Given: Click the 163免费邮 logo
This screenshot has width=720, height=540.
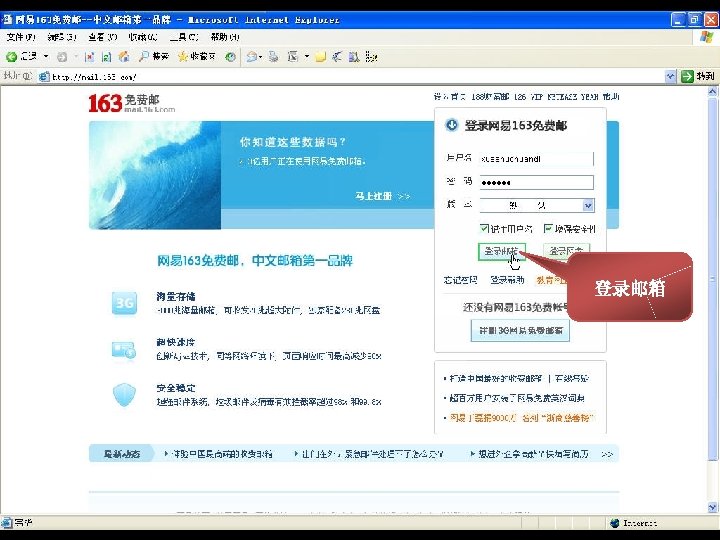Looking at the screenshot, I should (132, 103).
